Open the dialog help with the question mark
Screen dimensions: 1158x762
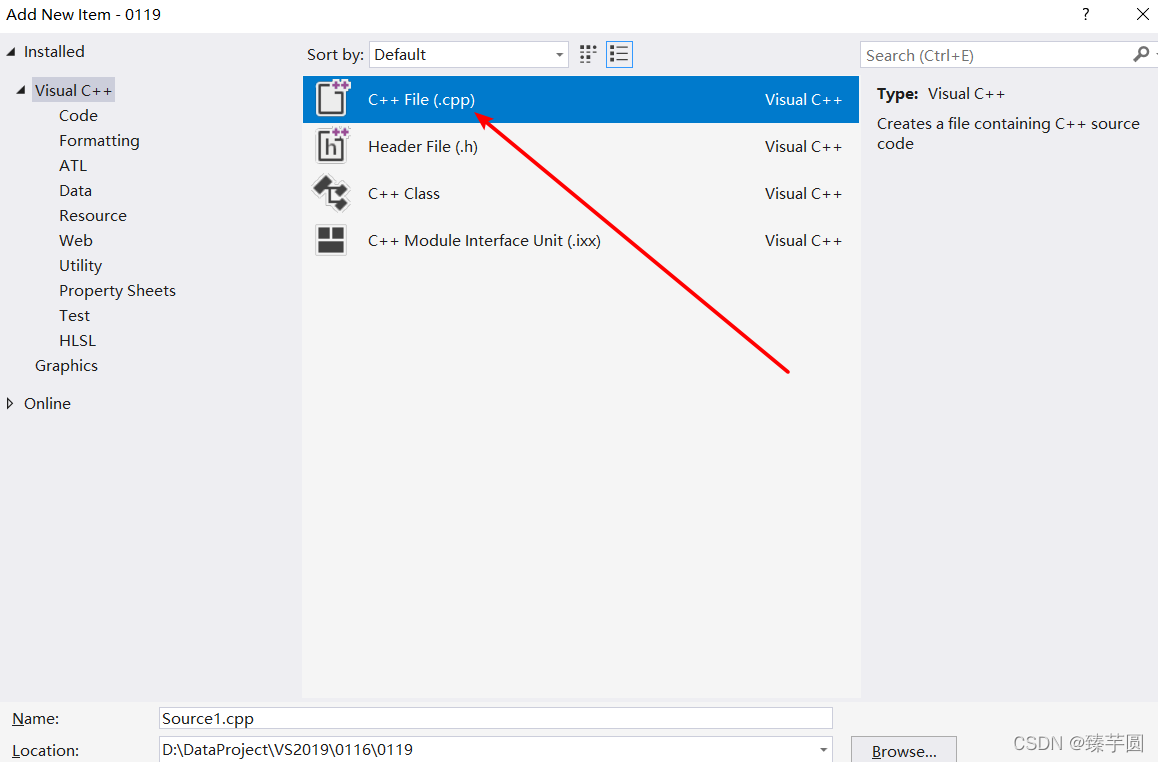(x=1085, y=14)
